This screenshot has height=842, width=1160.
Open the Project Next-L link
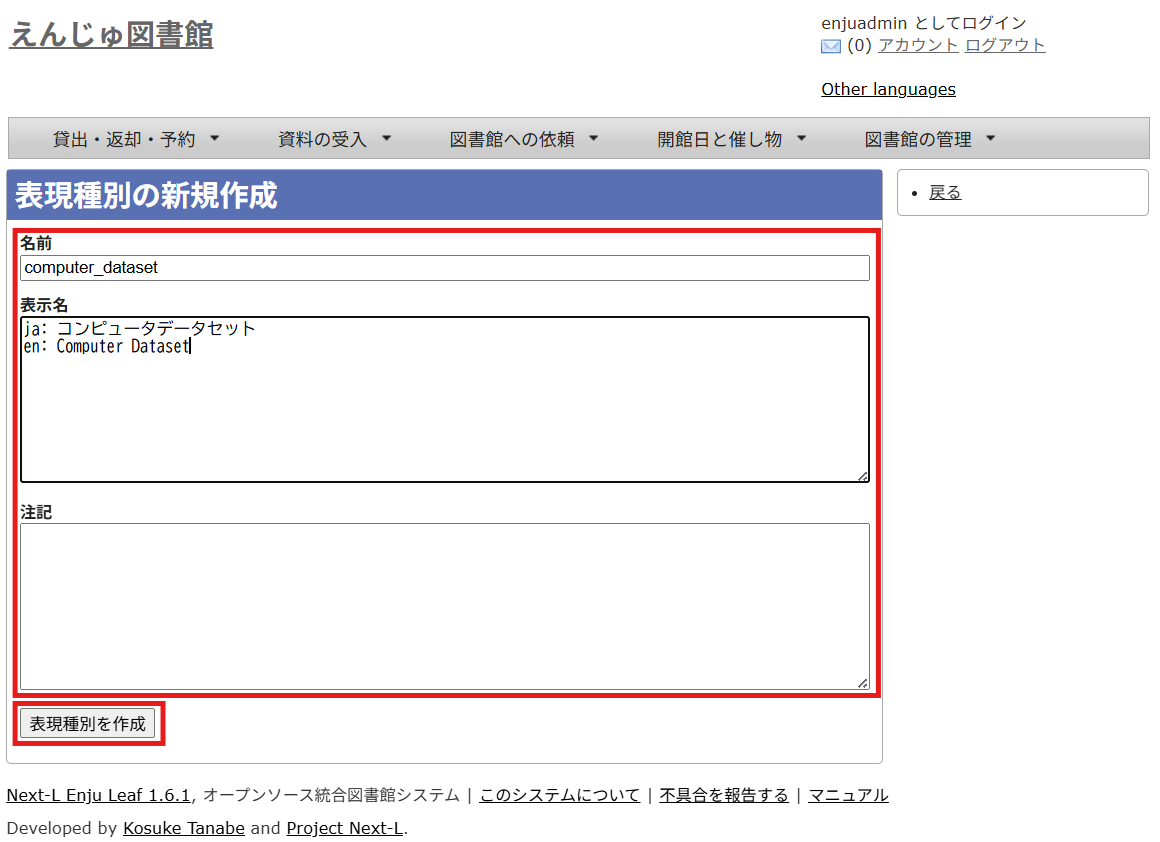(345, 829)
